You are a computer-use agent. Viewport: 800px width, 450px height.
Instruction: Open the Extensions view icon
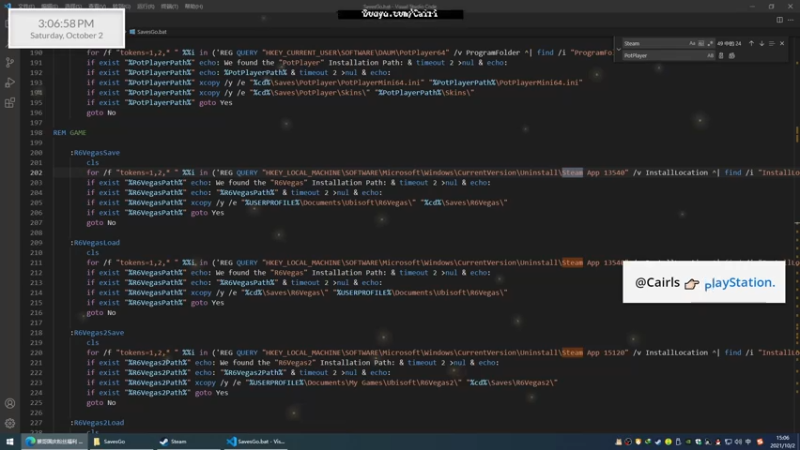tap(10, 103)
